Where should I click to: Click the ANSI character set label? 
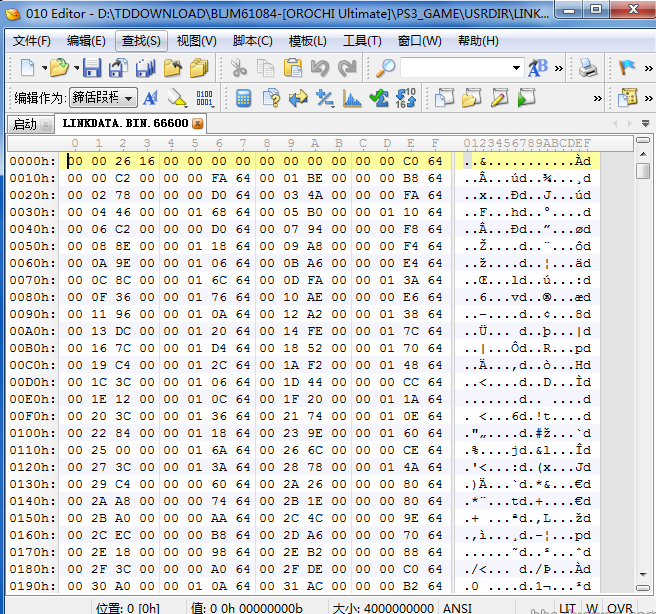click(x=457, y=607)
